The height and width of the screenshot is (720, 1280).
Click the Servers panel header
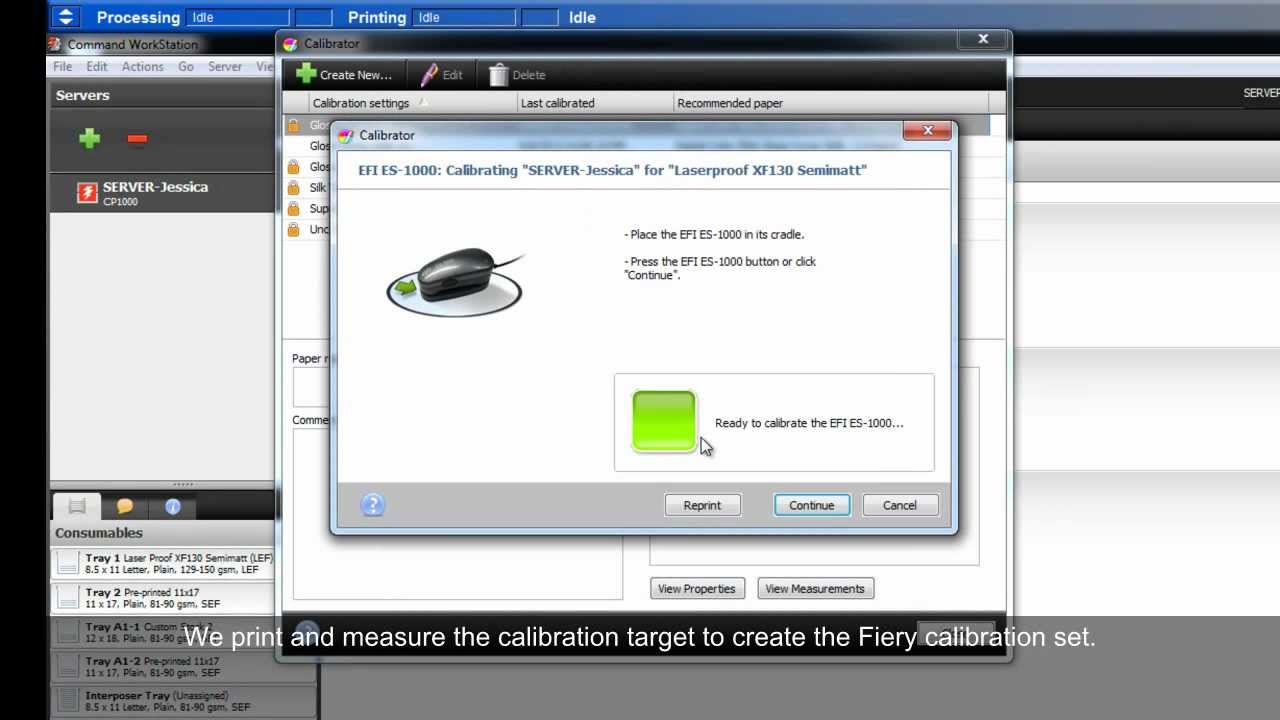(163, 95)
